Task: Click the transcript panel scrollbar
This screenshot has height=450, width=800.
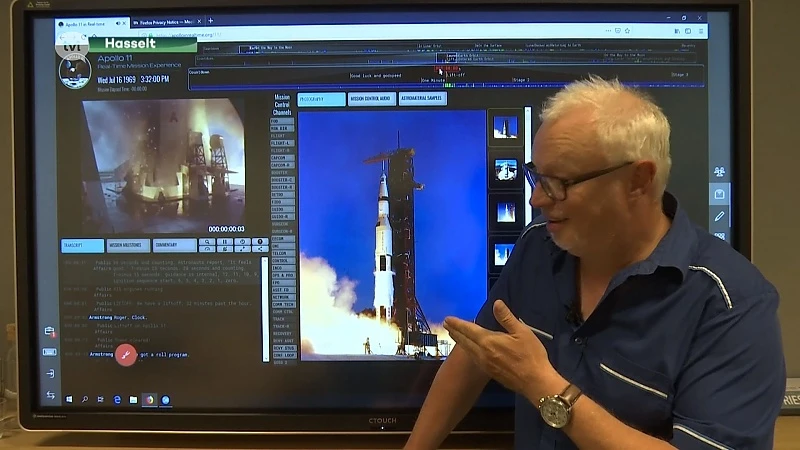Action: (x=265, y=309)
